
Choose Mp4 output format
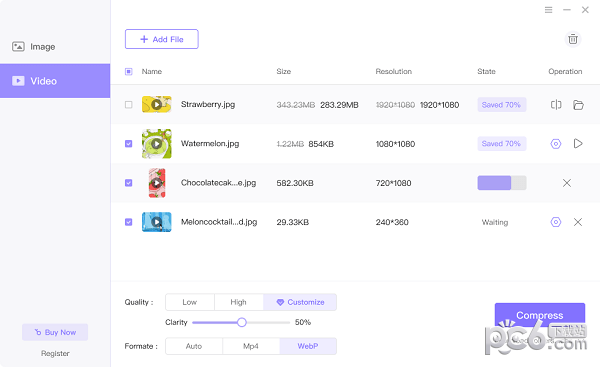click(251, 346)
